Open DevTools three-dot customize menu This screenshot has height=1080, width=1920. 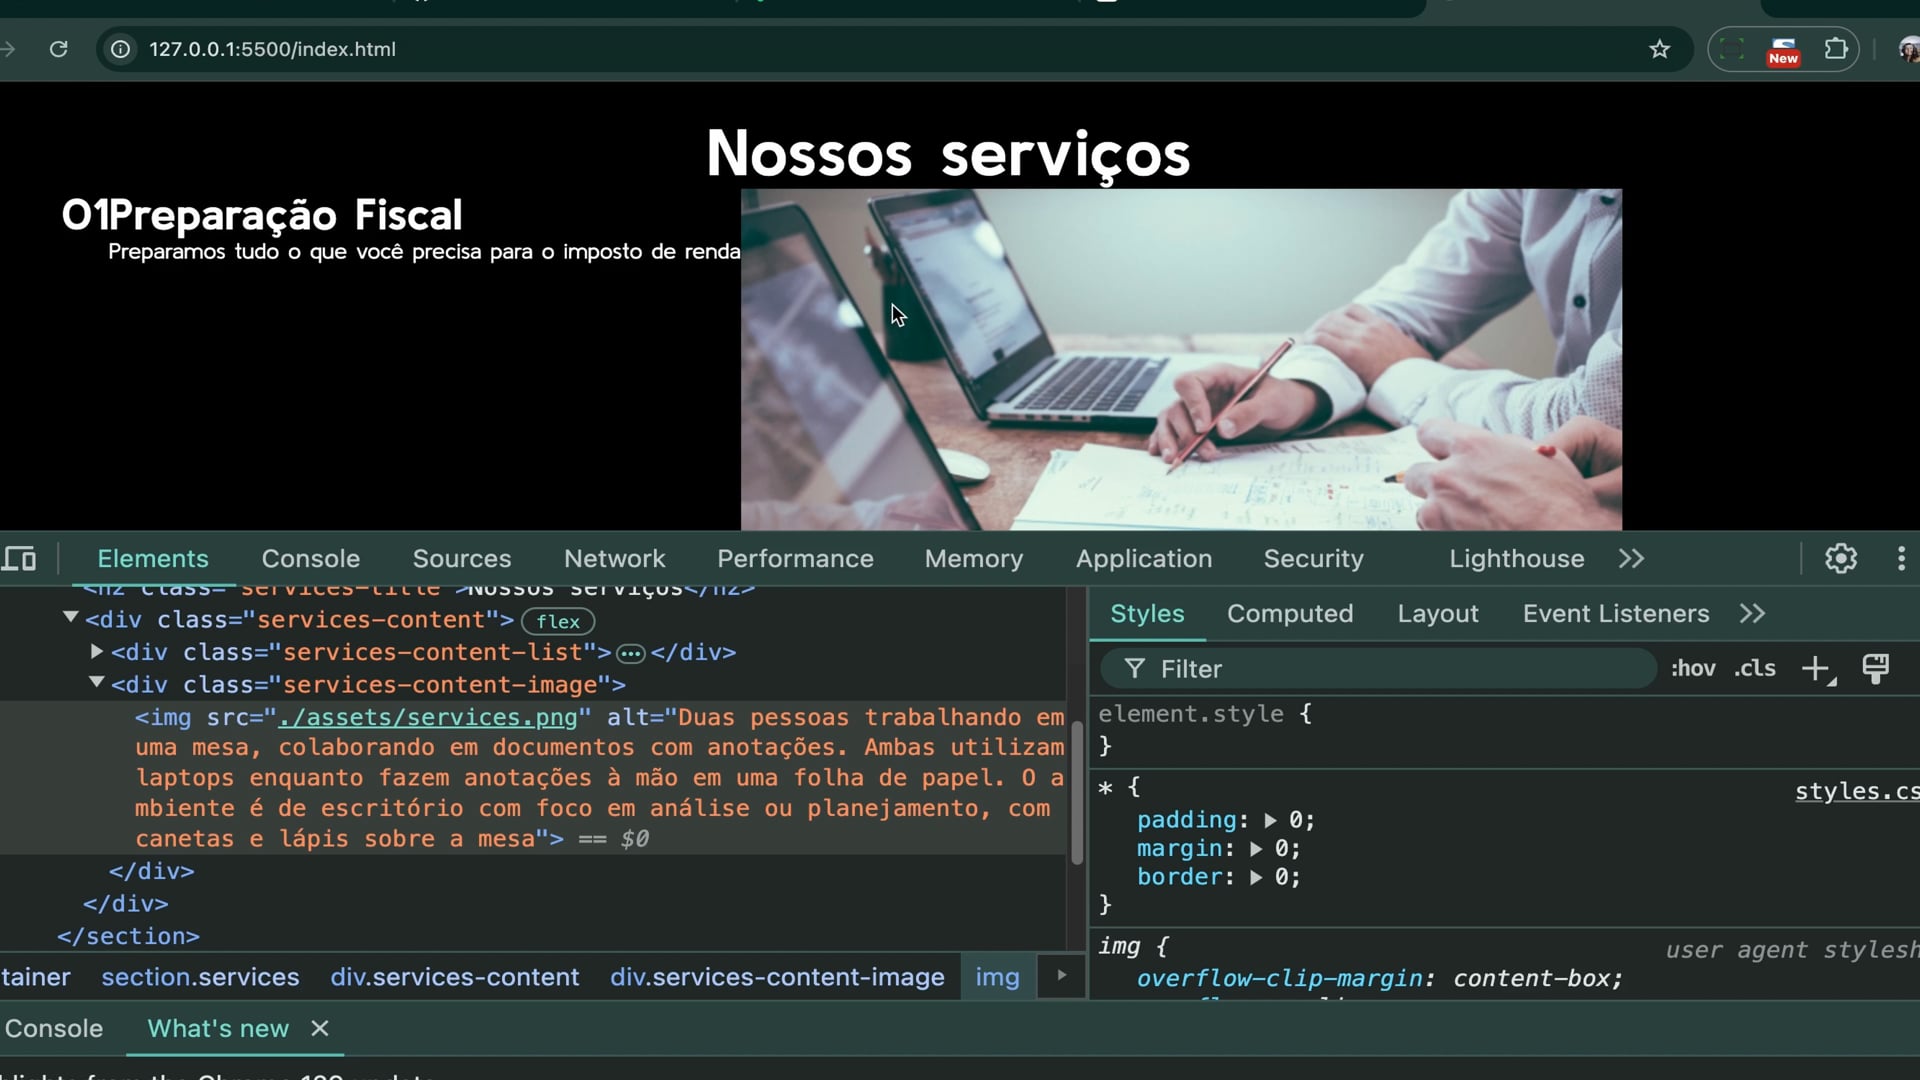pyautogui.click(x=1901, y=558)
